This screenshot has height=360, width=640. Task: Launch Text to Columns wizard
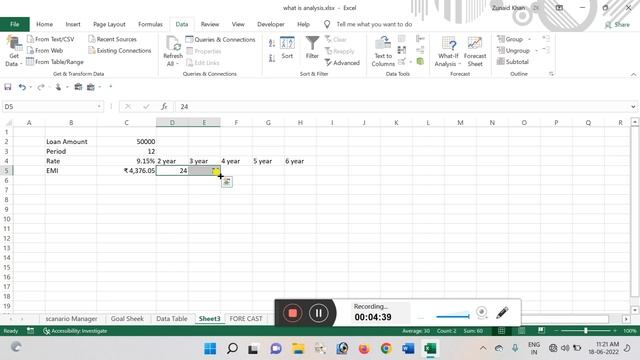pyautogui.click(x=383, y=51)
